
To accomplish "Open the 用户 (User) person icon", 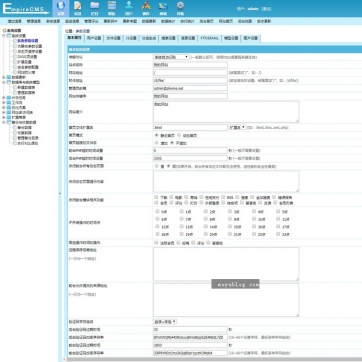I will (129, 8).
